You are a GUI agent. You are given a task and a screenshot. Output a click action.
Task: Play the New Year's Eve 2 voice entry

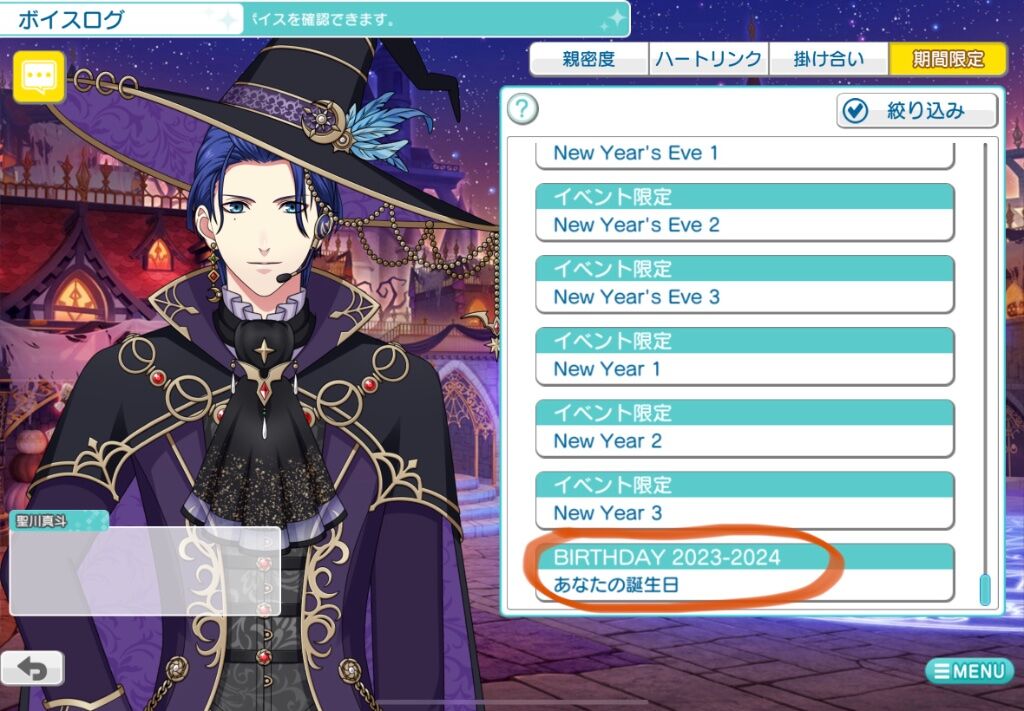point(744,212)
